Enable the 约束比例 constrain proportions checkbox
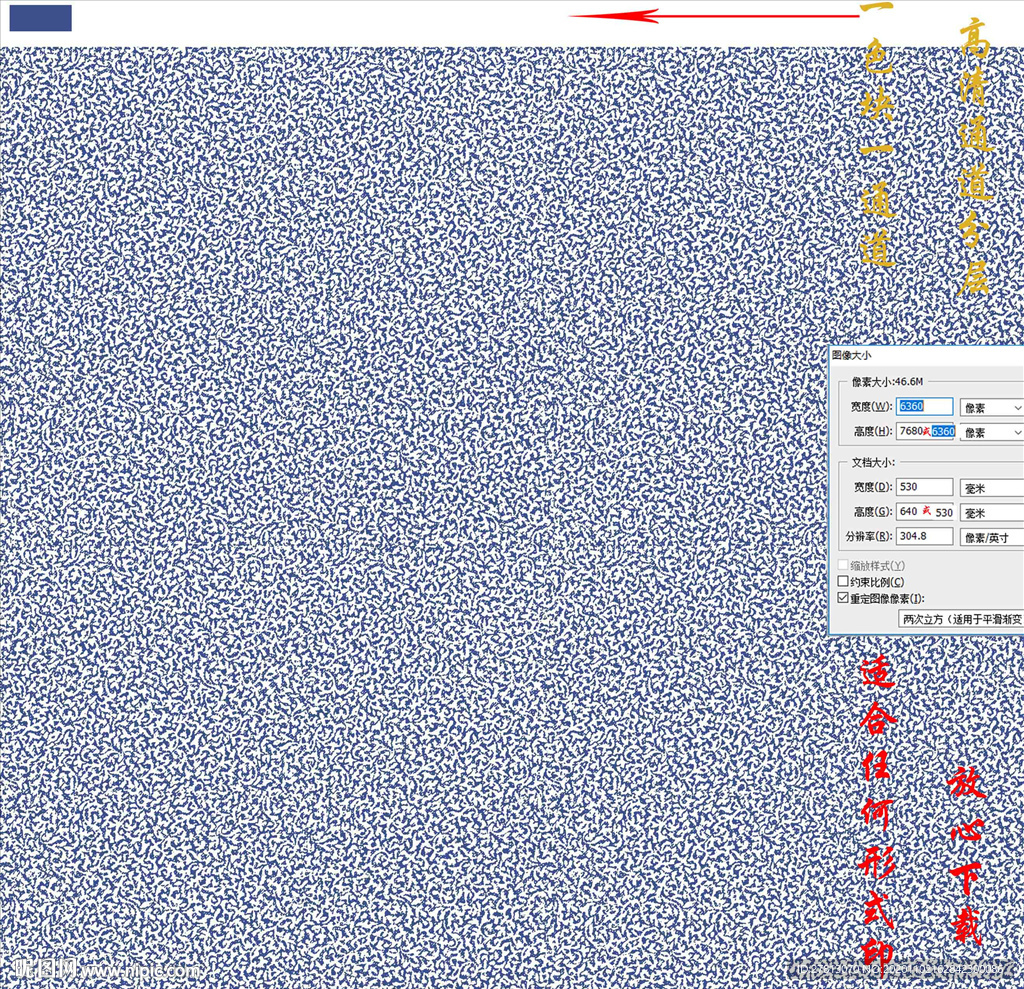The width and height of the screenshot is (1024, 989). tap(843, 581)
